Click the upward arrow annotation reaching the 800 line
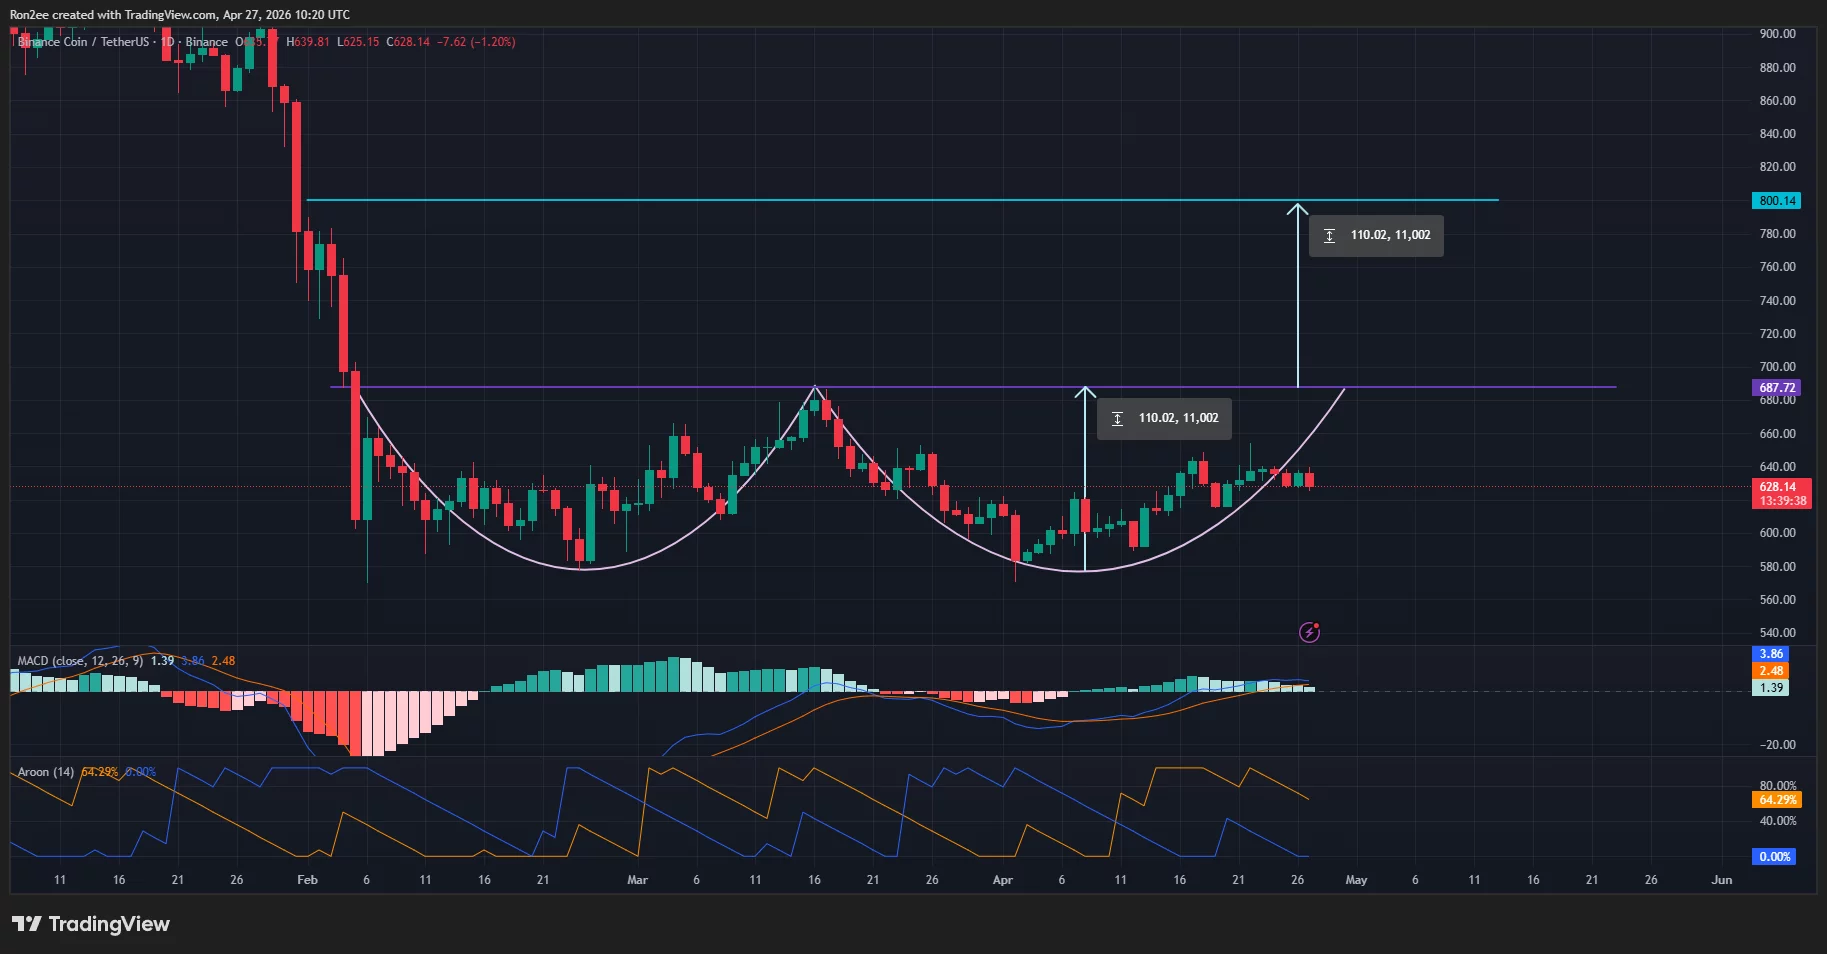This screenshot has width=1827, height=954. pyautogui.click(x=1298, y=290)
